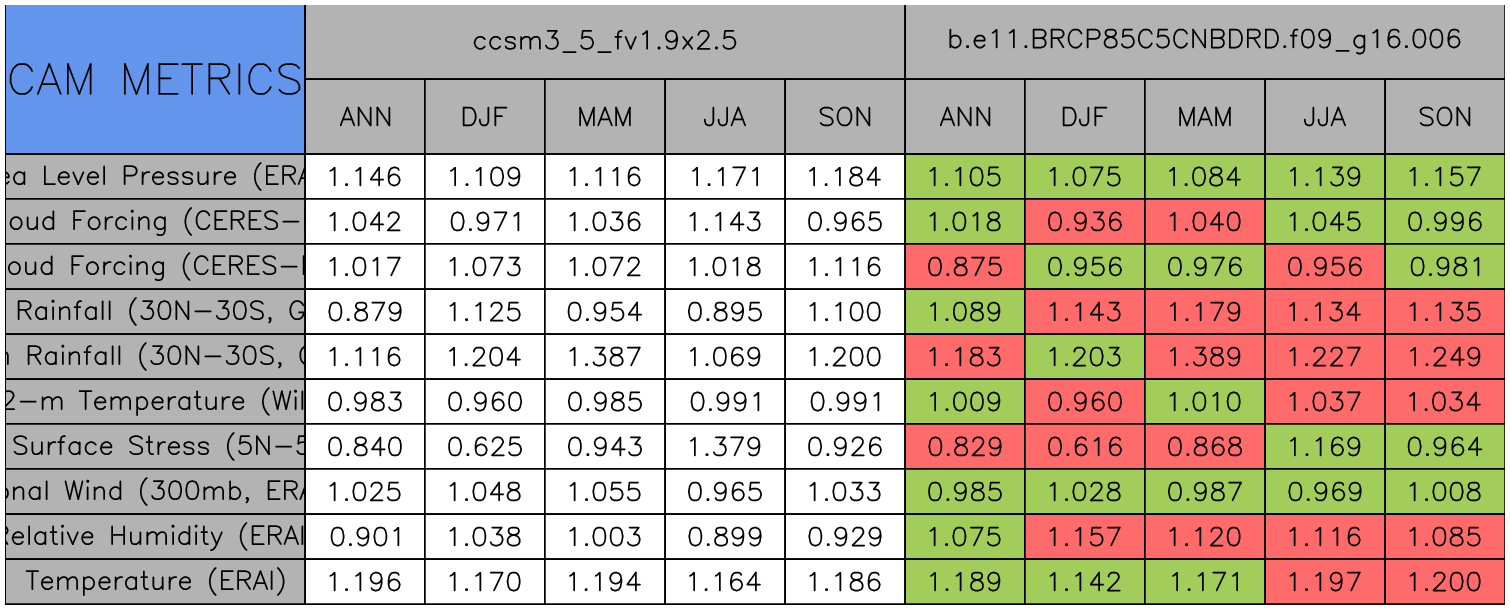Click MAM column header under ccsm3_5_fv1.9x2.5

coord(605,117)
